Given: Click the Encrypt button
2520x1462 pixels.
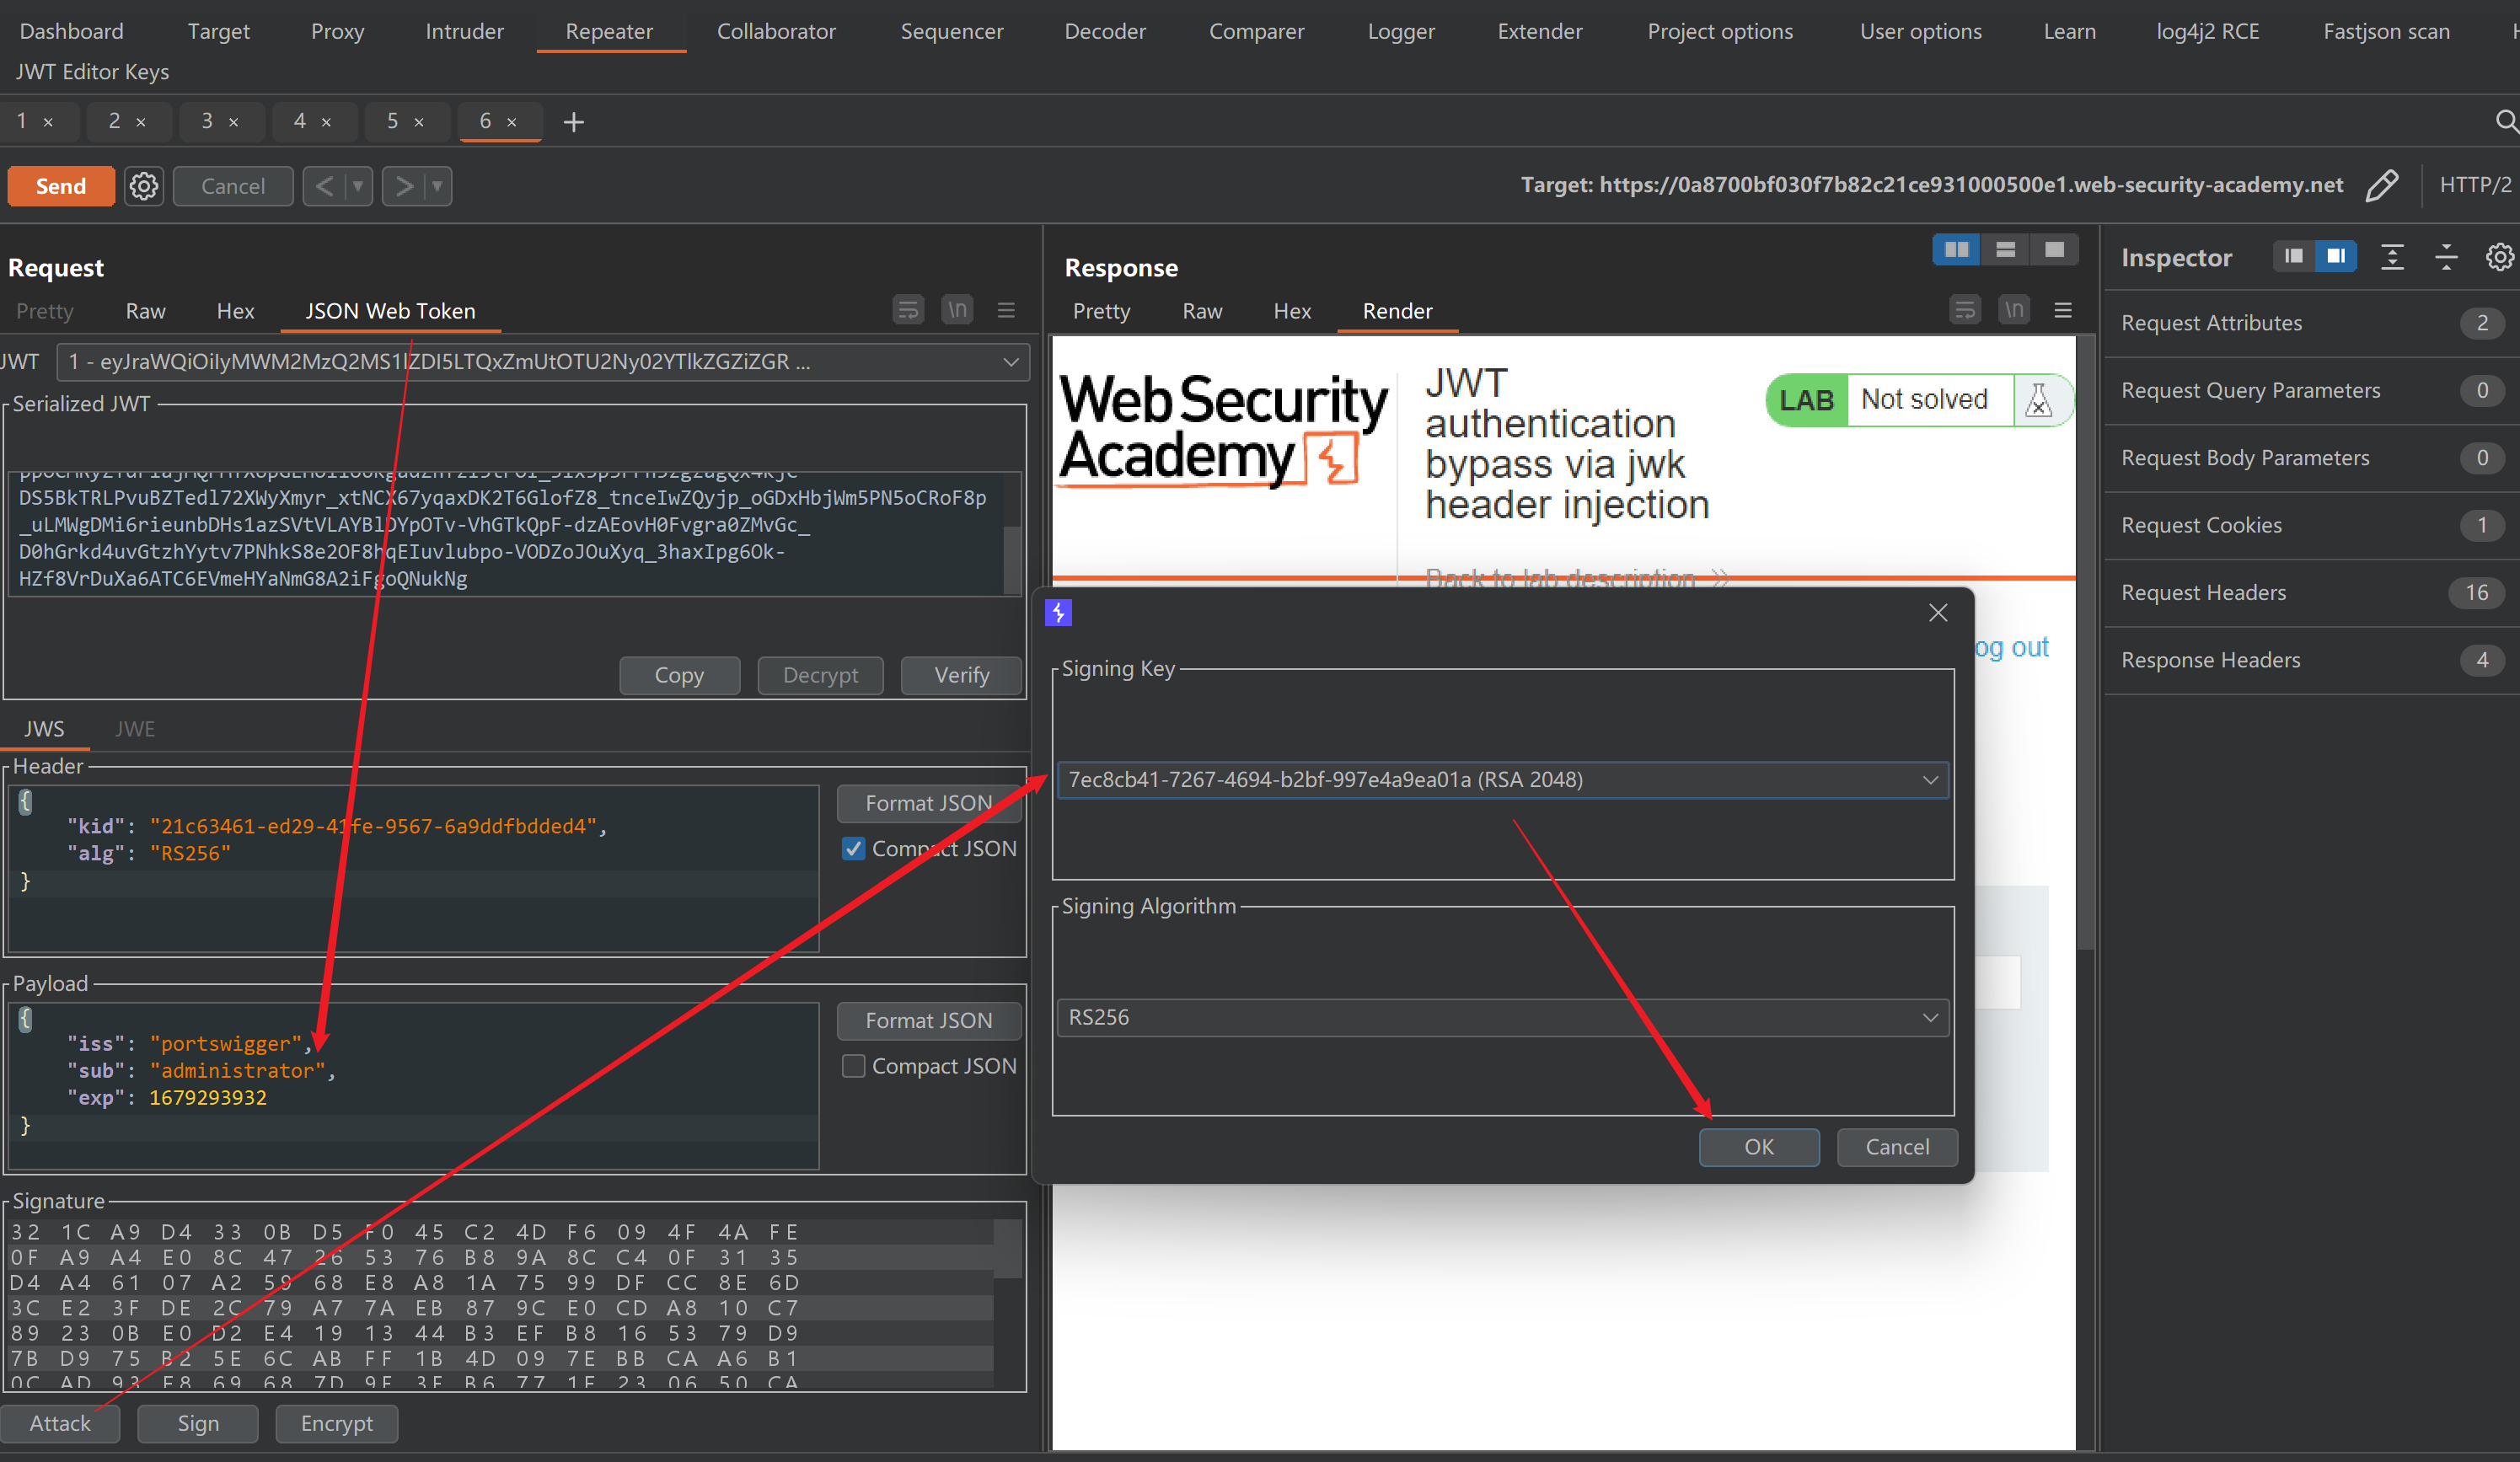Looking at the screenshot, I should tap(336, 1423).
